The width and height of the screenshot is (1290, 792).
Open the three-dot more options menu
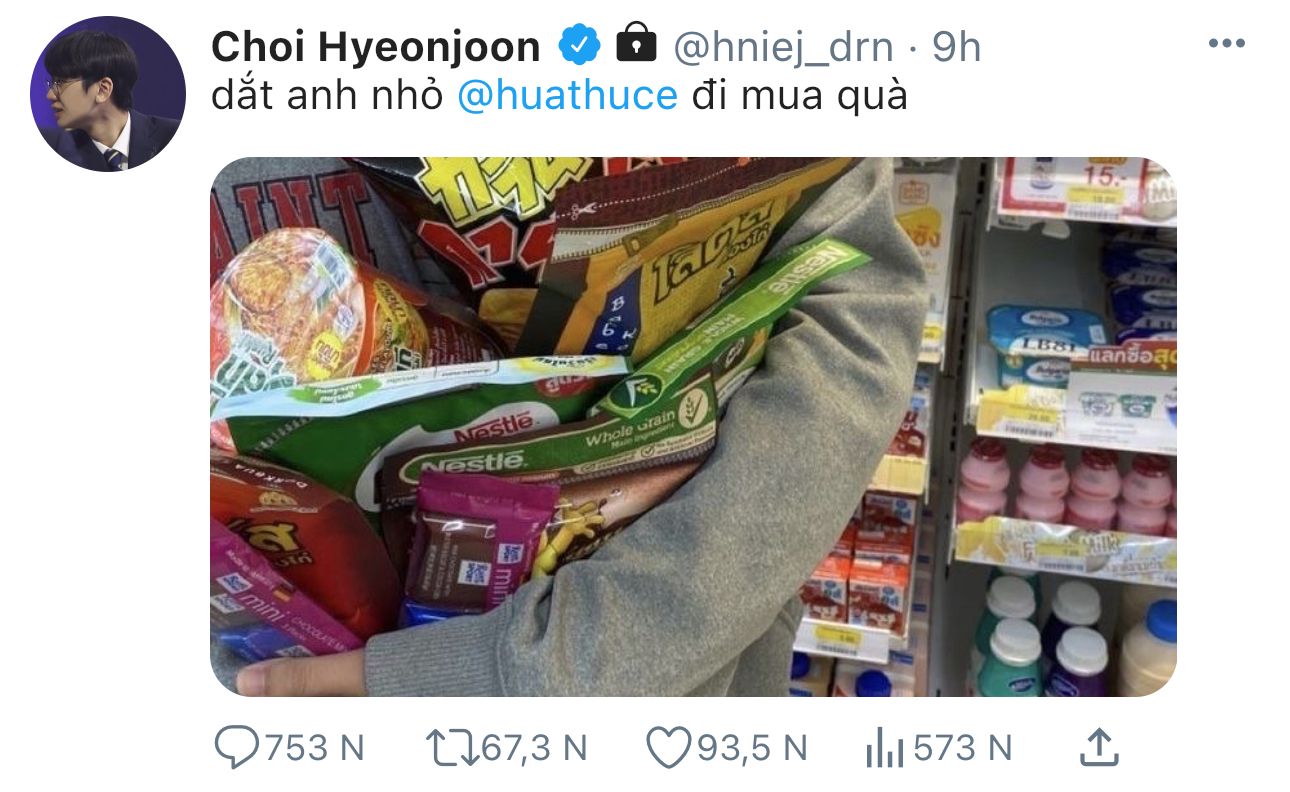pyautogui.click(x=1225, y=45)
